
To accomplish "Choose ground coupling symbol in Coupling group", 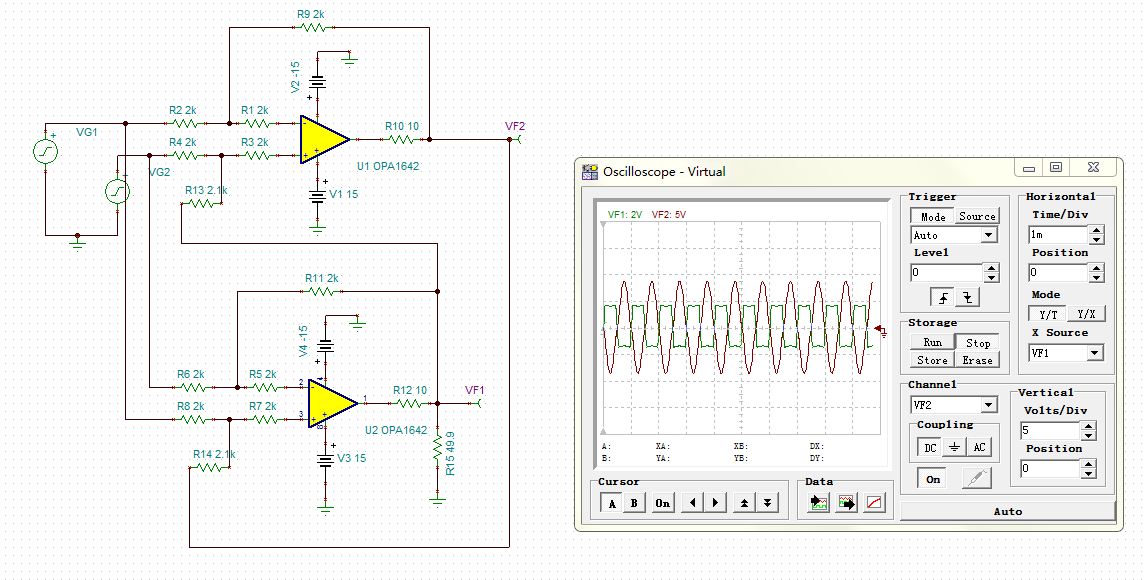I will pyautogui.click(x=955, y=447).
